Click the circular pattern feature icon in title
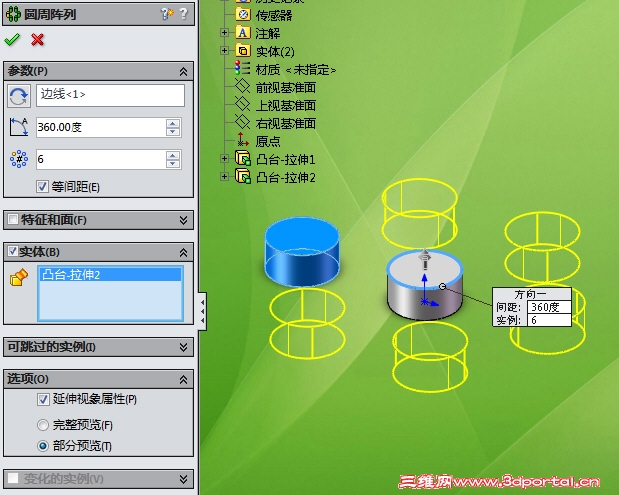Image resolution: width=619 pixels, height=495 pixels. tap(13, 15)
